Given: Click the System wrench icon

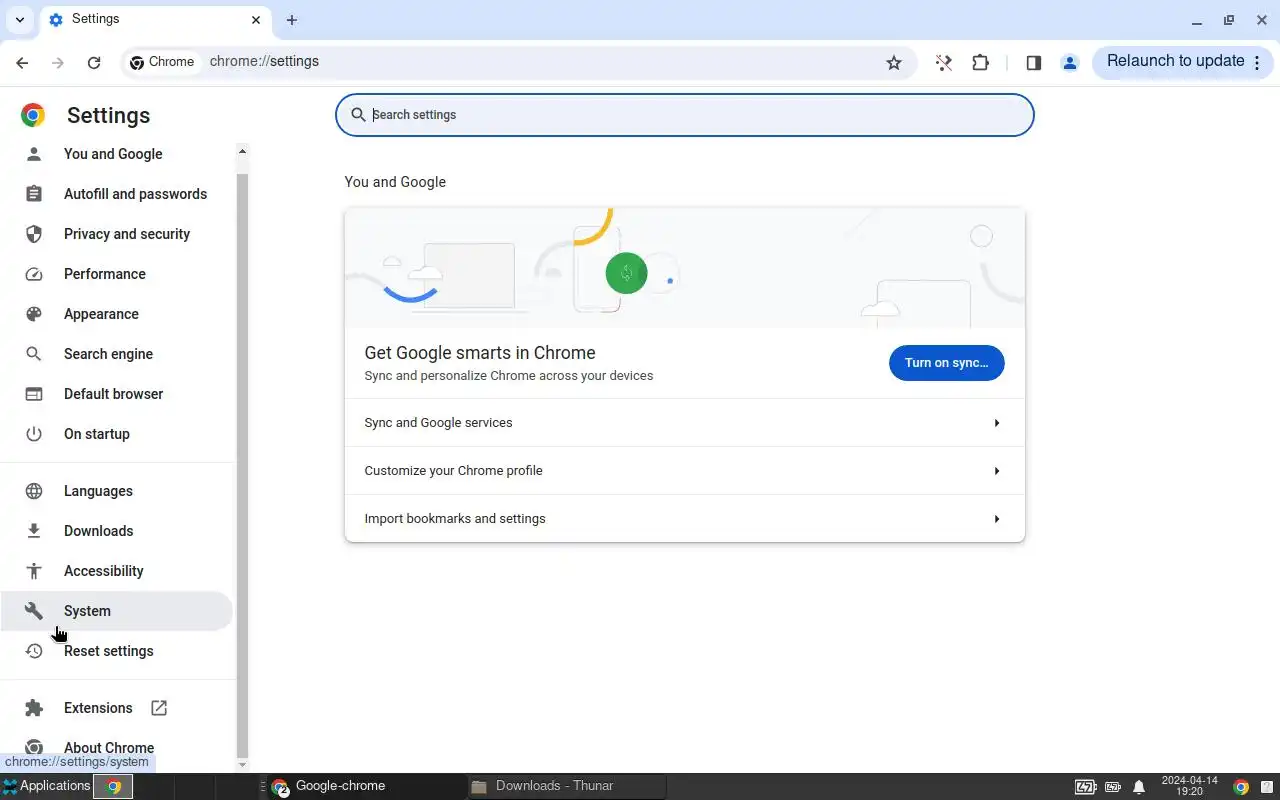Looking at the screenshot, I should coord(34,611).
